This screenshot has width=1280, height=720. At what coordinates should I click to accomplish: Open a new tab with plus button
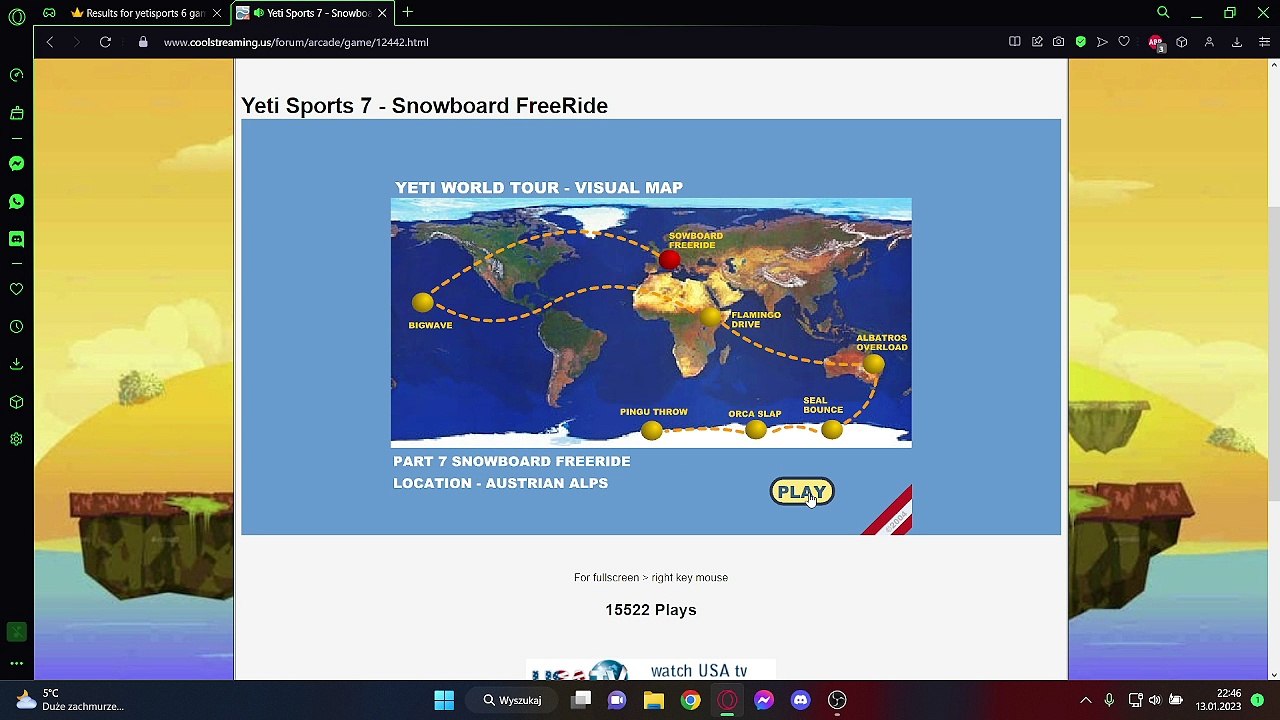point(408,13)
